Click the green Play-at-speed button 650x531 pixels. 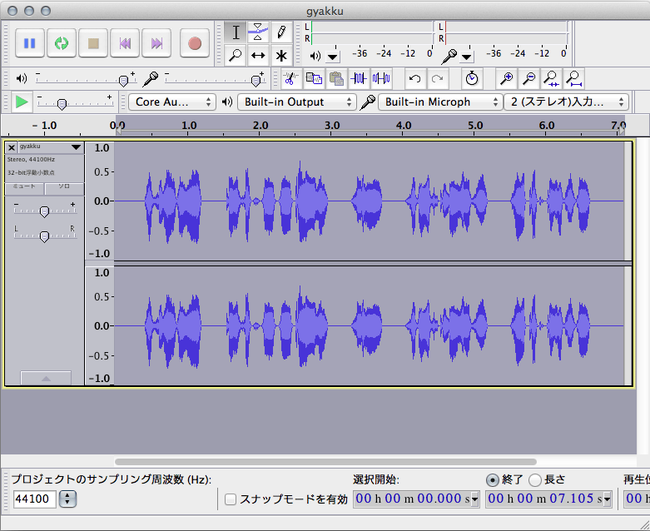(21, 102)
